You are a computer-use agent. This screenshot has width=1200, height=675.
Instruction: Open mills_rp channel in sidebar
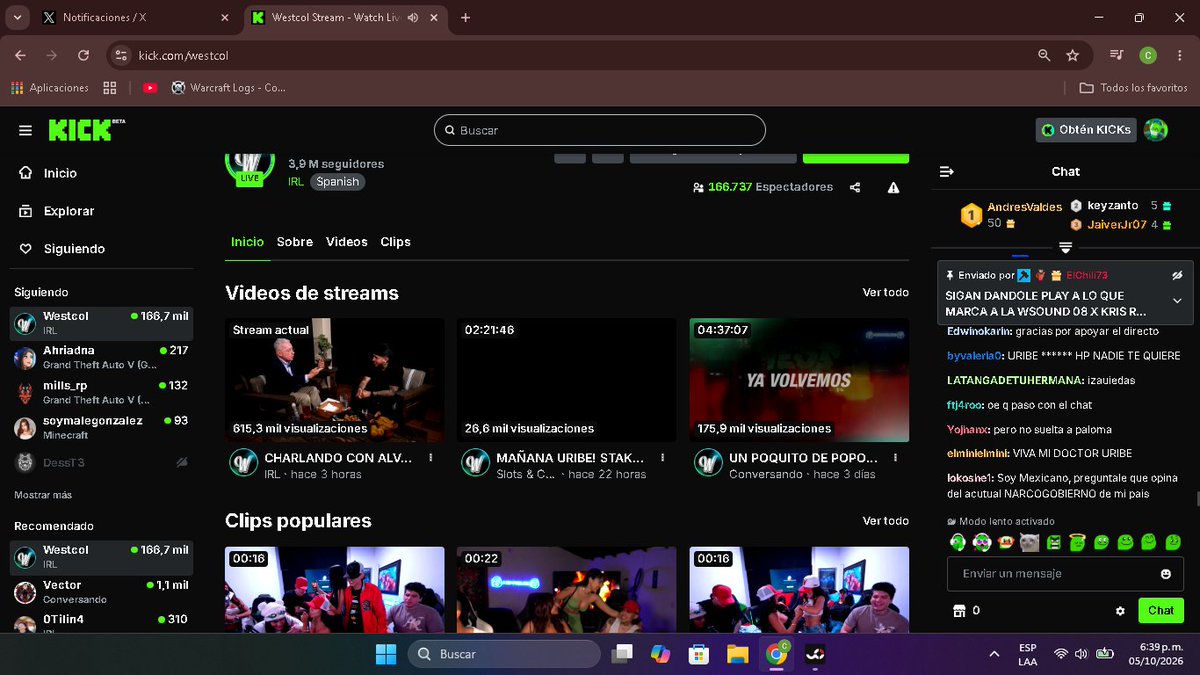point(101,393)
